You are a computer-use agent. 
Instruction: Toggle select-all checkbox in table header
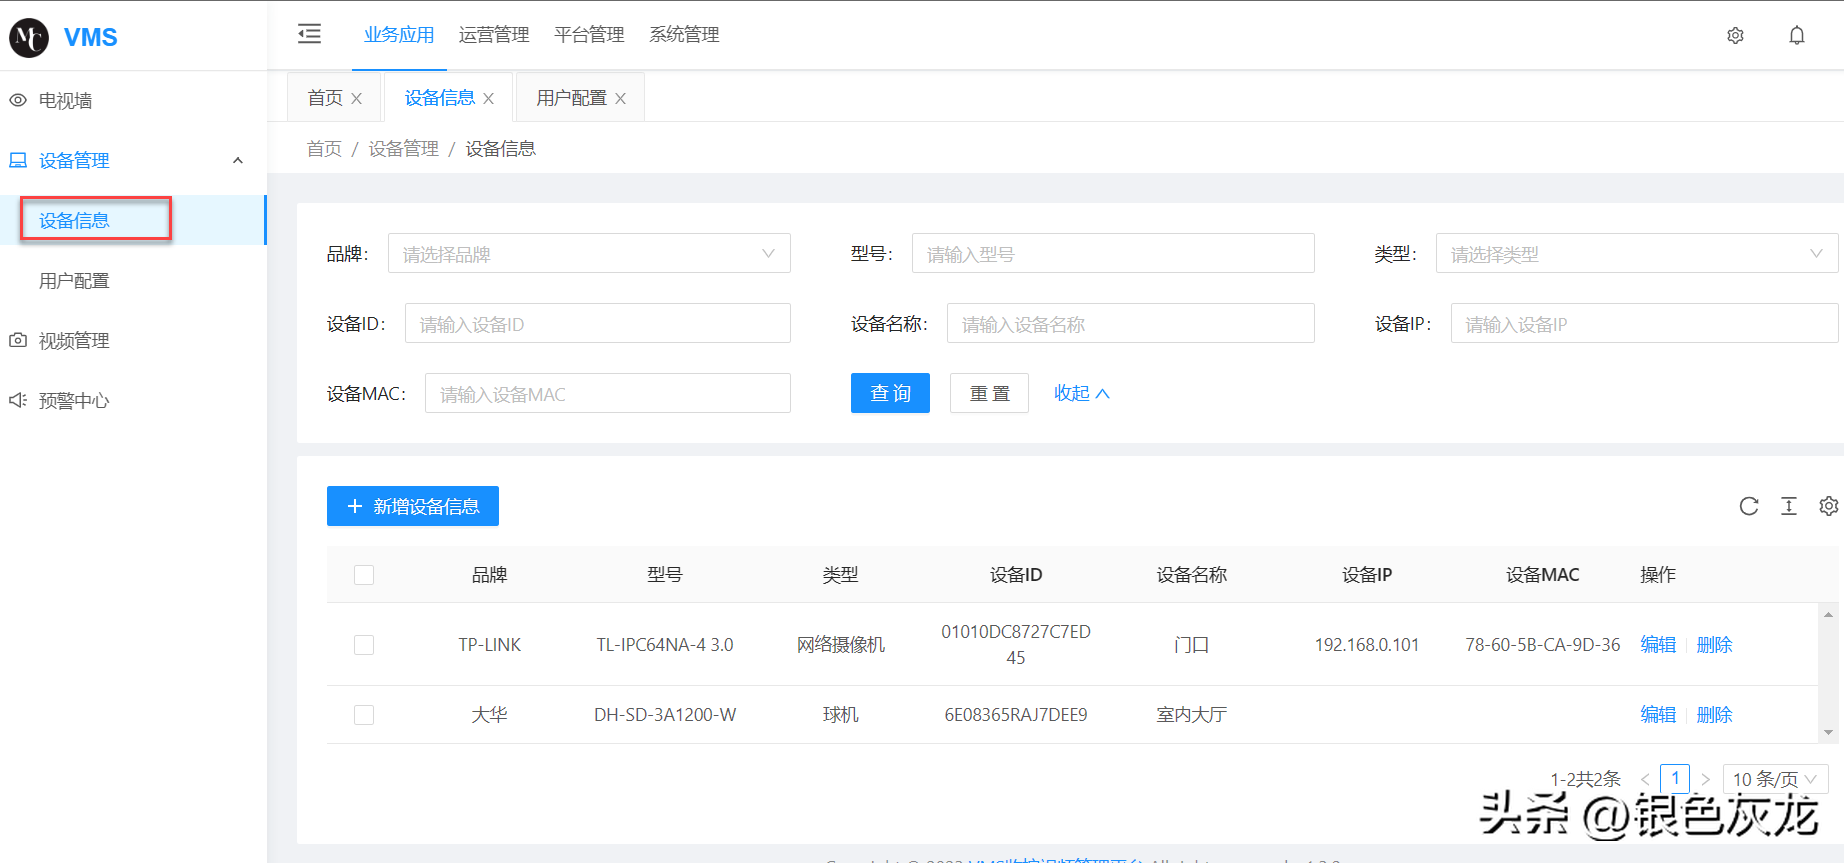point(364,575)
